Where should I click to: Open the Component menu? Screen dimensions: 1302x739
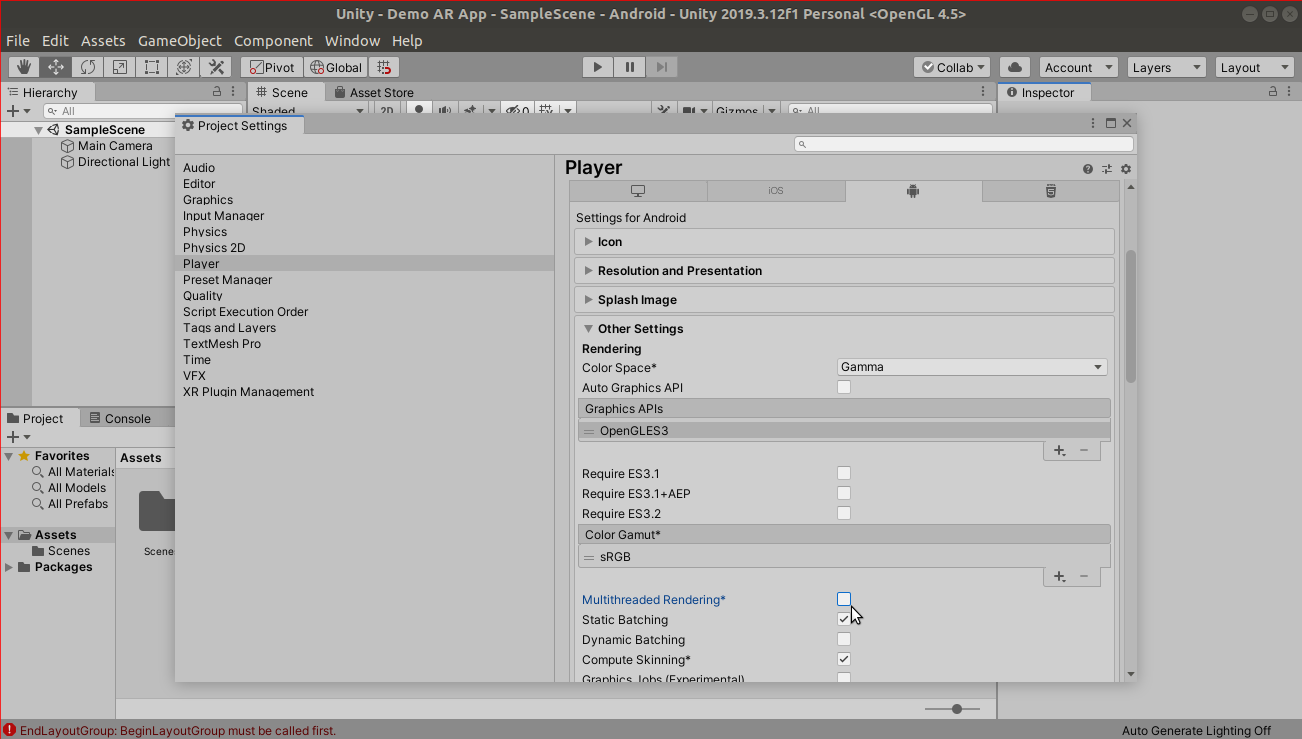273,41
